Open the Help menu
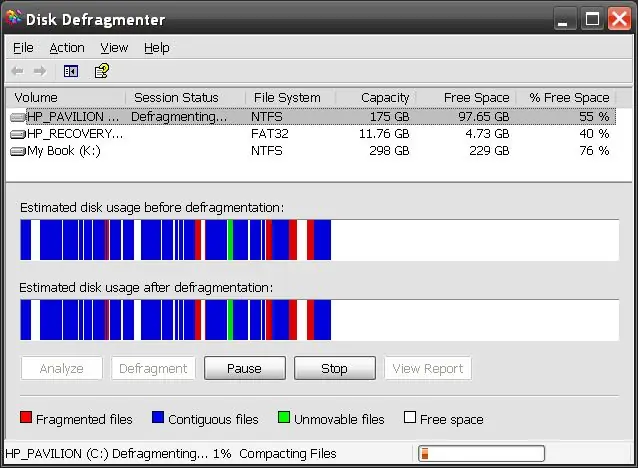Screen dimensions: 638x468 (x=157, y=48)
